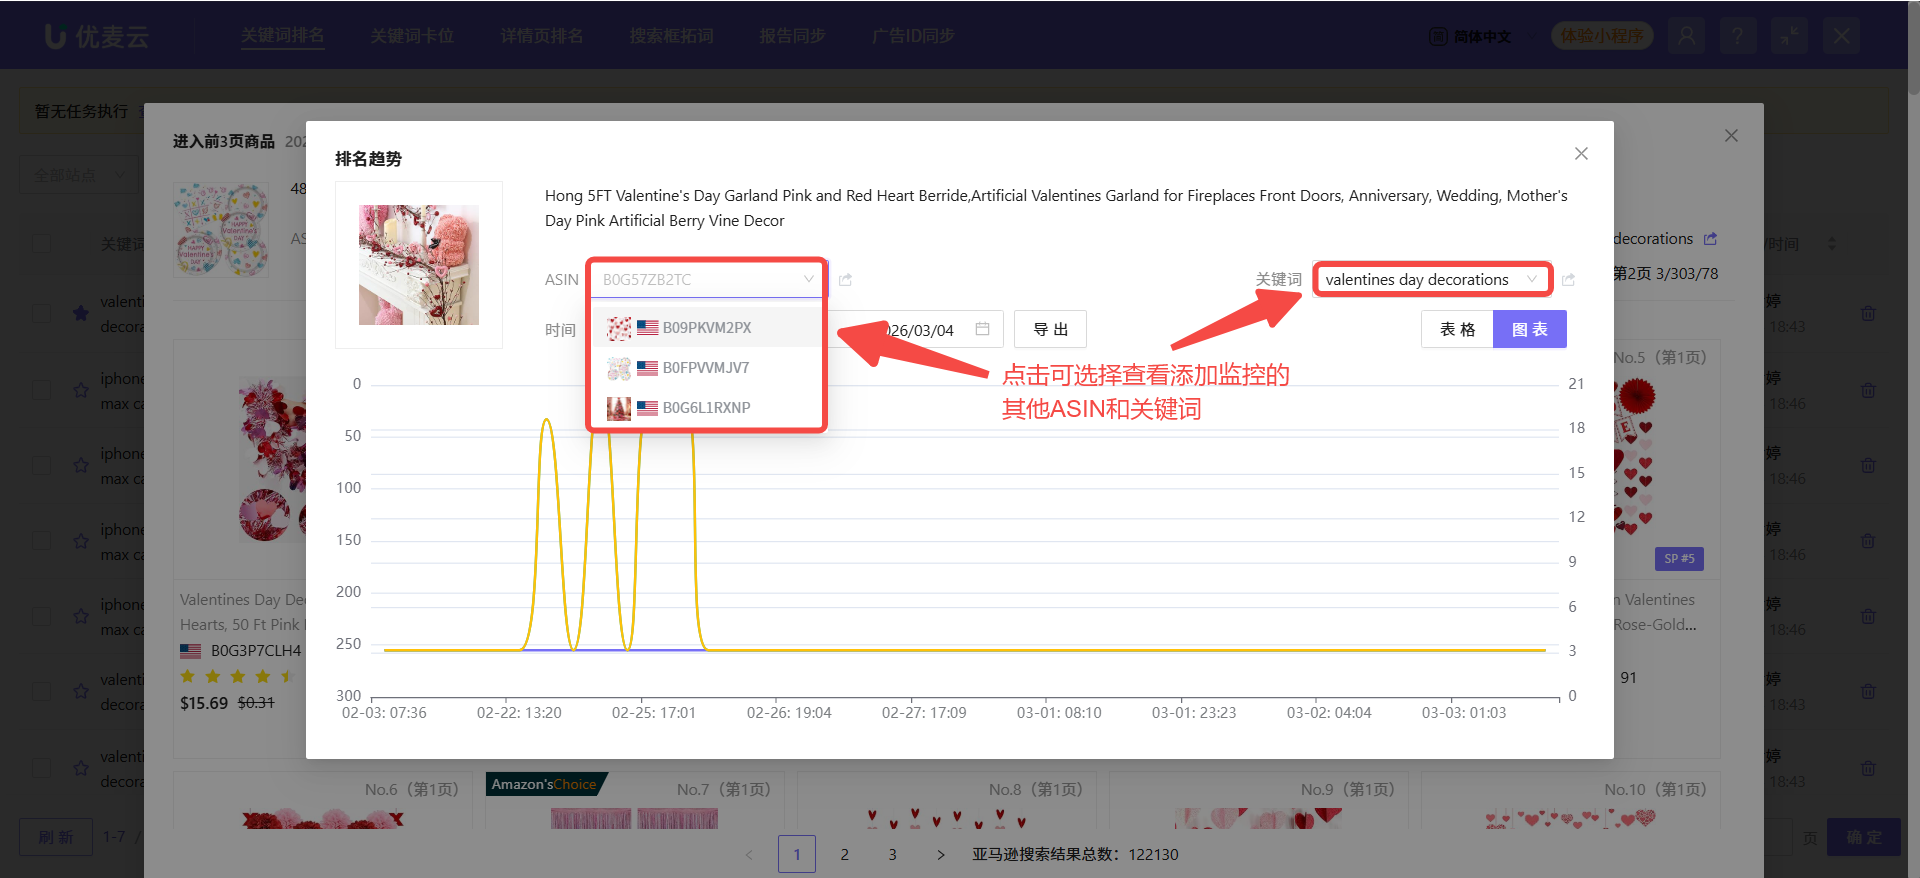Image resolution: width=1920 pixels, height=878 pixels.
Task: Expand the 简体中文 language selector
Action: pyautogui.click(x=1471, y=36)
